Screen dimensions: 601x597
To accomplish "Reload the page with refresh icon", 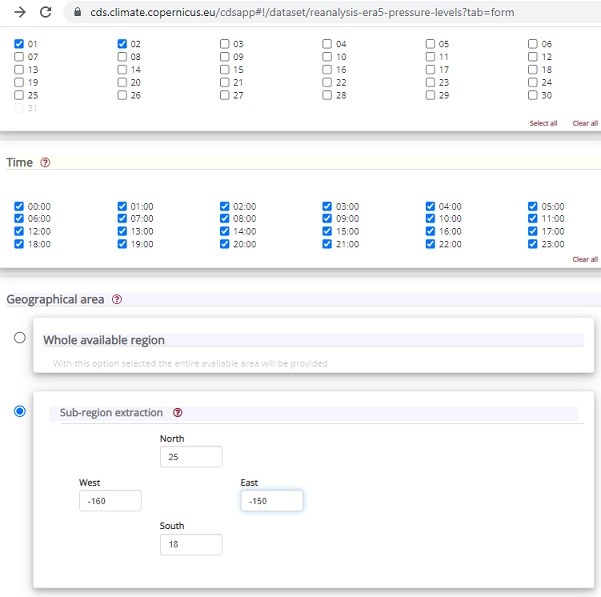I will (x=46, y=12).
